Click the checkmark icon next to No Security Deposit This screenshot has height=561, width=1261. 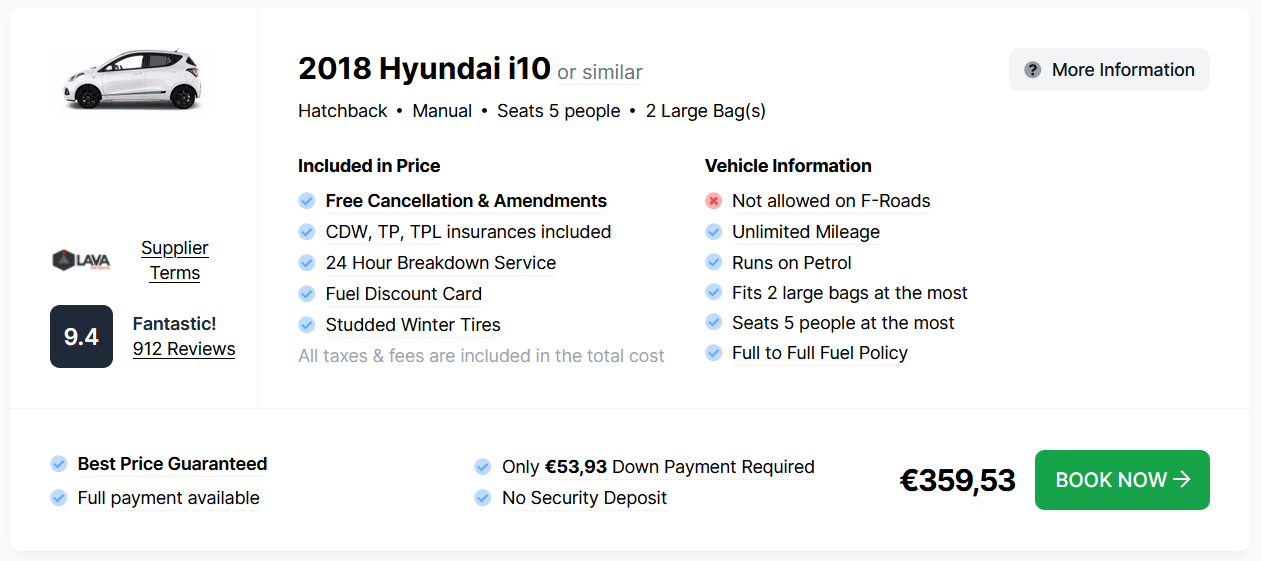483,498
